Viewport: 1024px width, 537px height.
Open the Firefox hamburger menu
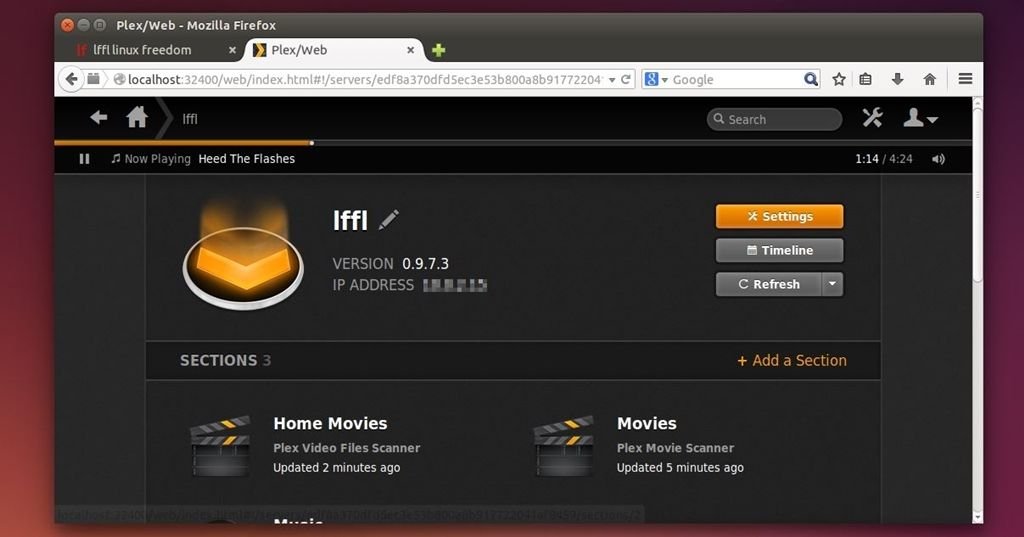pos(965,79)
